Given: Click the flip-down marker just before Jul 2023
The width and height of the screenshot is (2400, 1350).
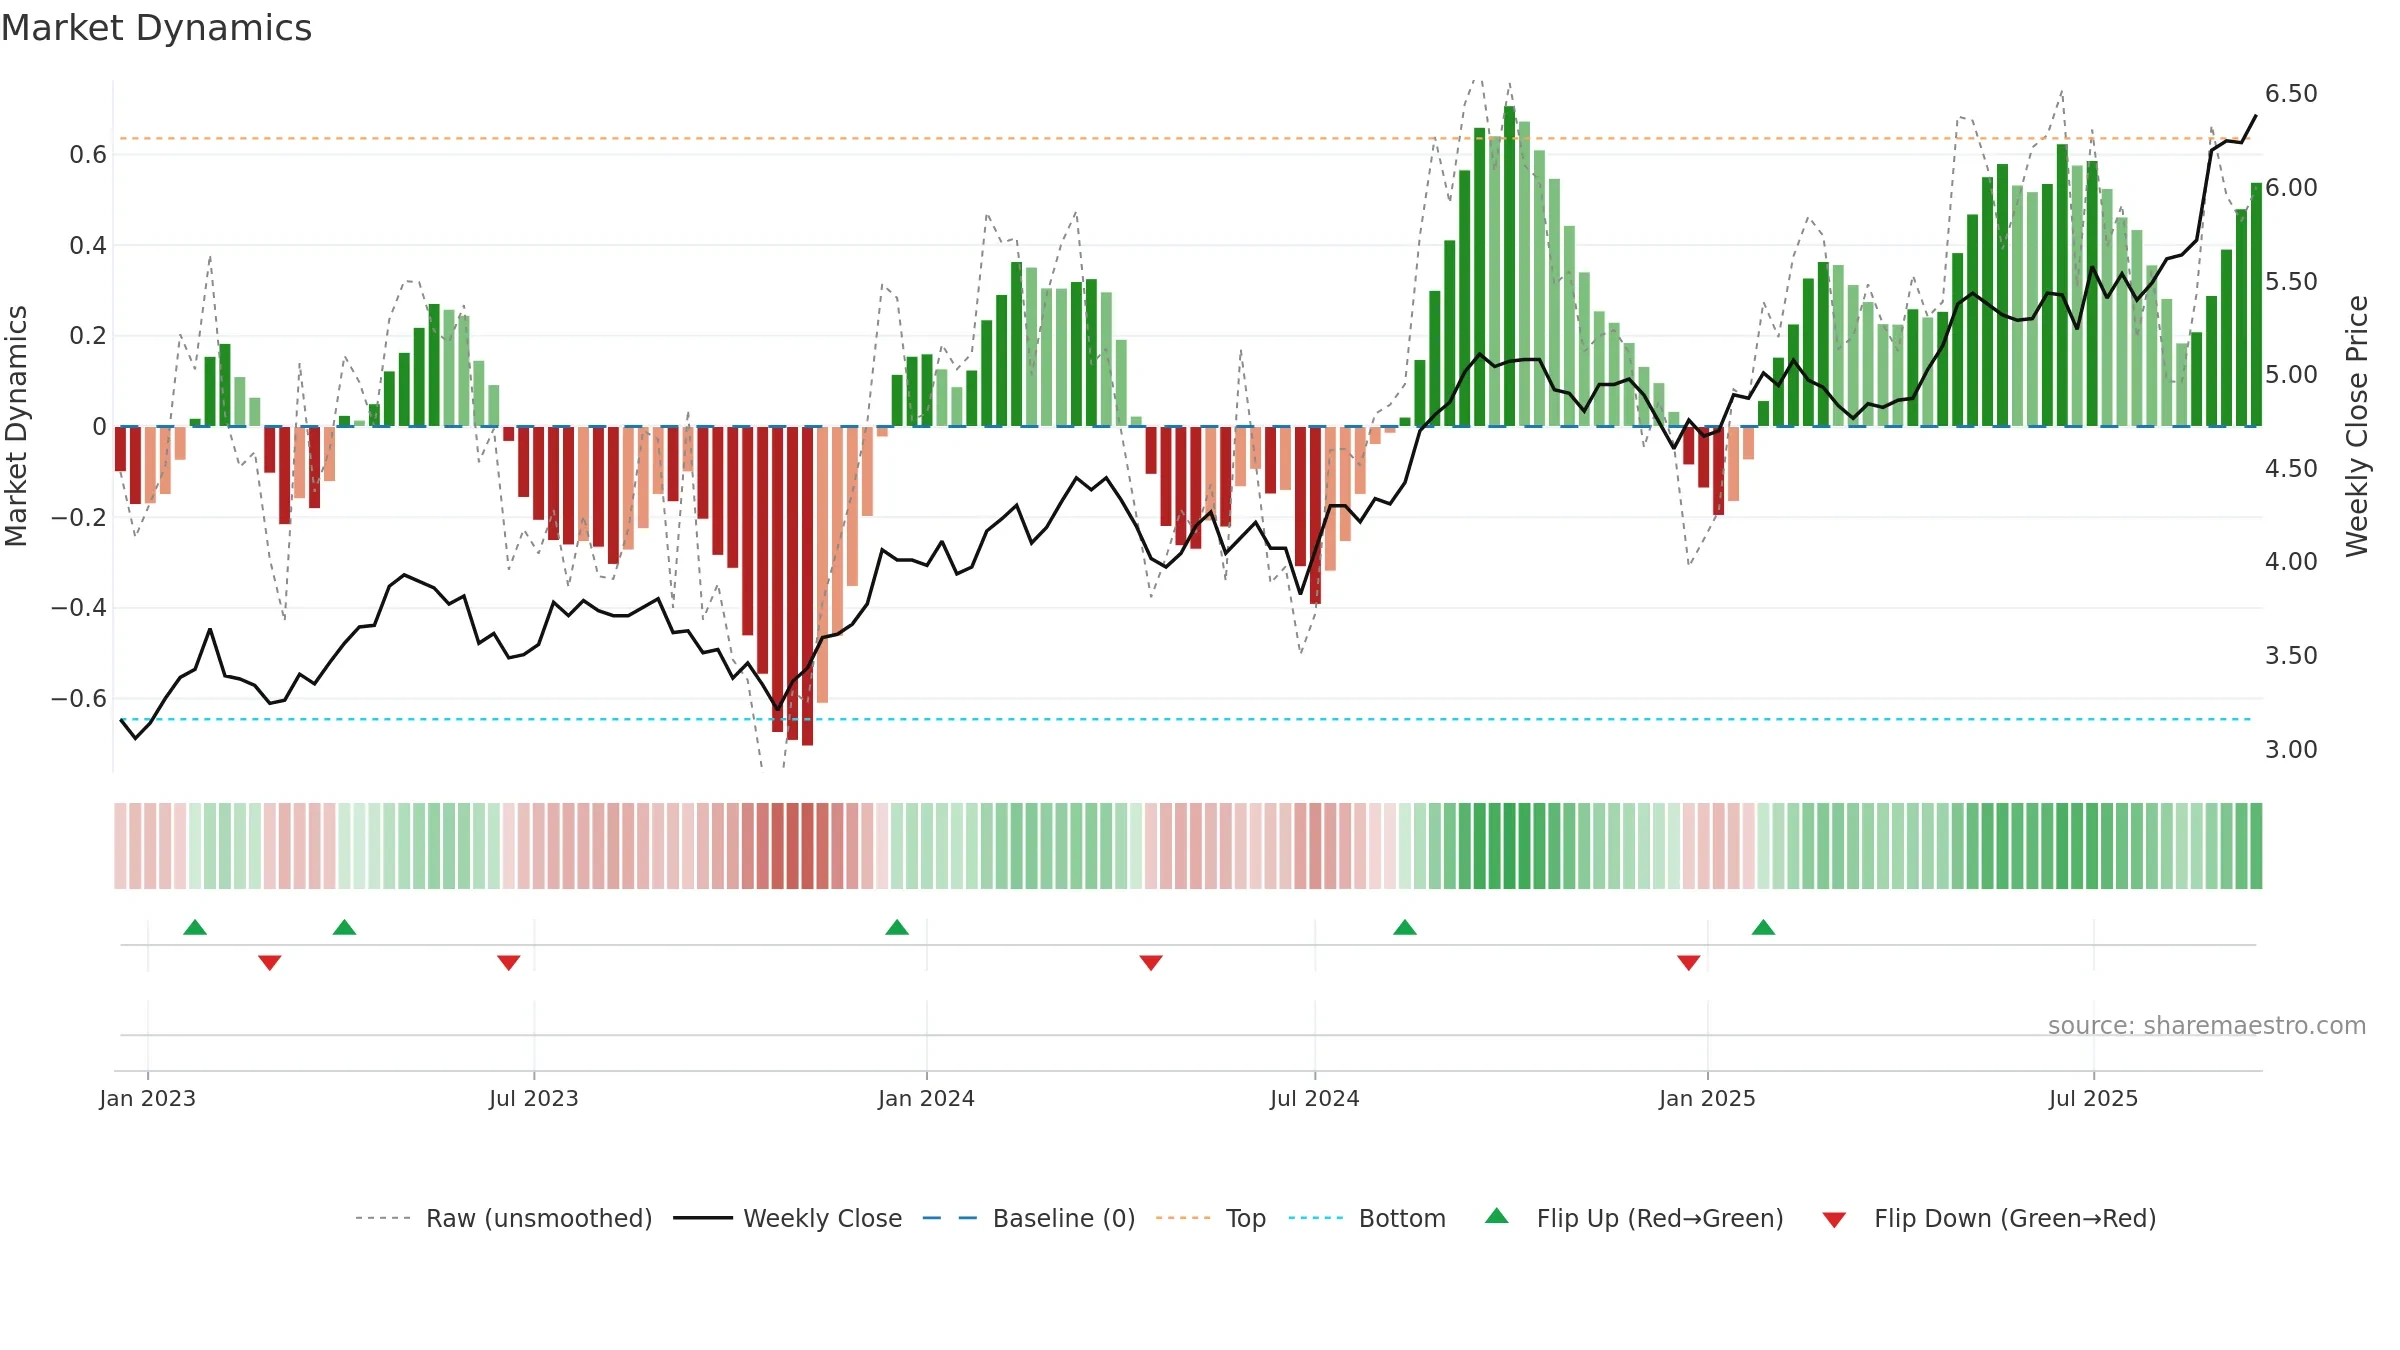Looking at the screenshot, I should pos(509,963).
